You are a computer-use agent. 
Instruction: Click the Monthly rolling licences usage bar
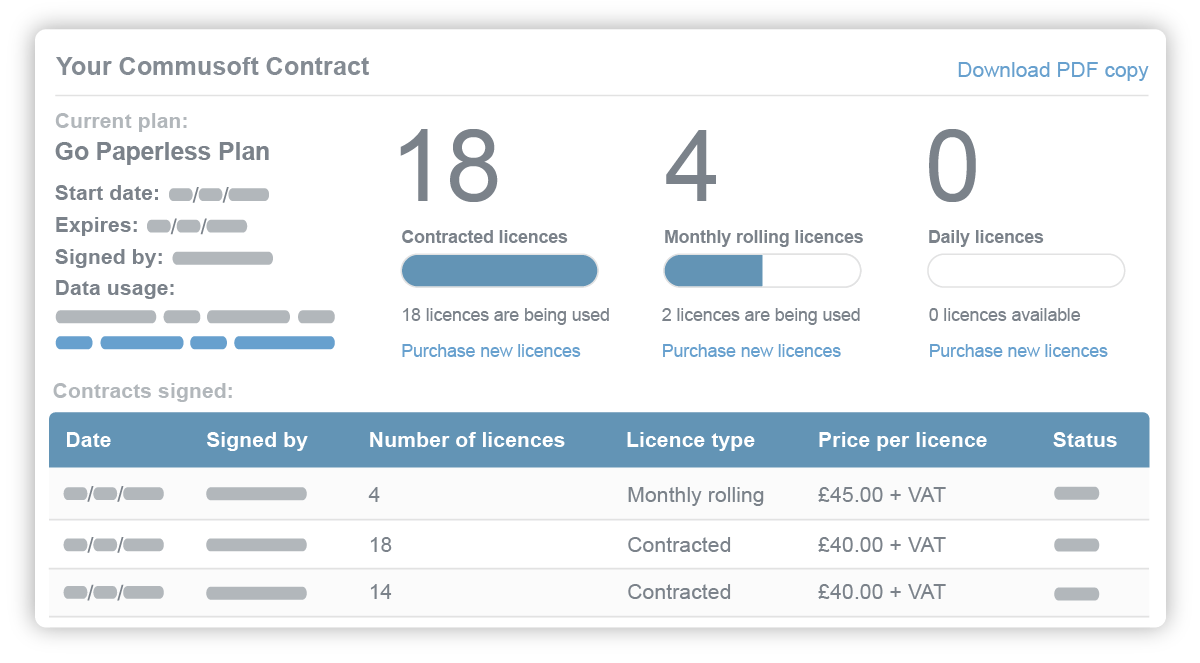pyautogui.click(x=762, y=270)
